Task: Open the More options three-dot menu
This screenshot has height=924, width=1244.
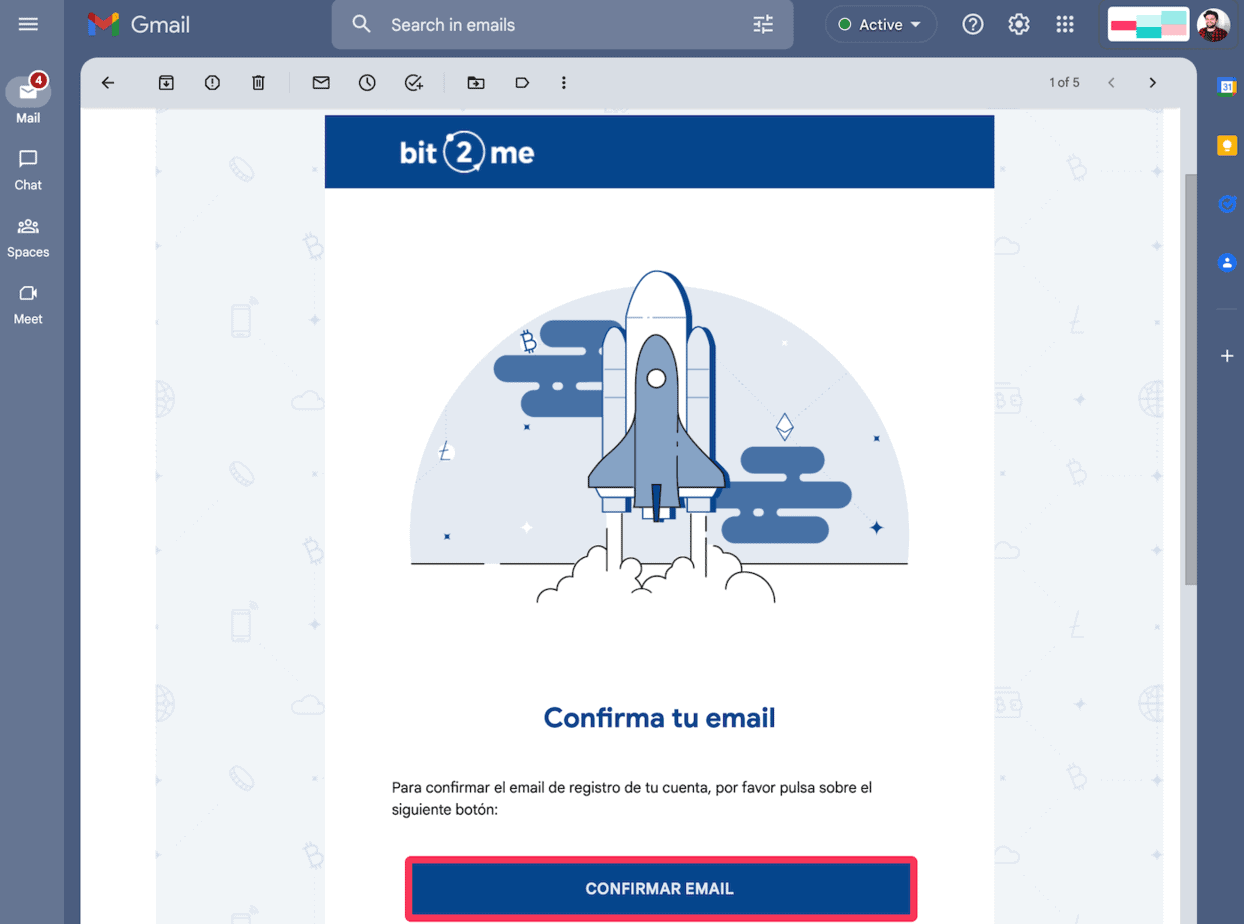Action: [564, 83]
